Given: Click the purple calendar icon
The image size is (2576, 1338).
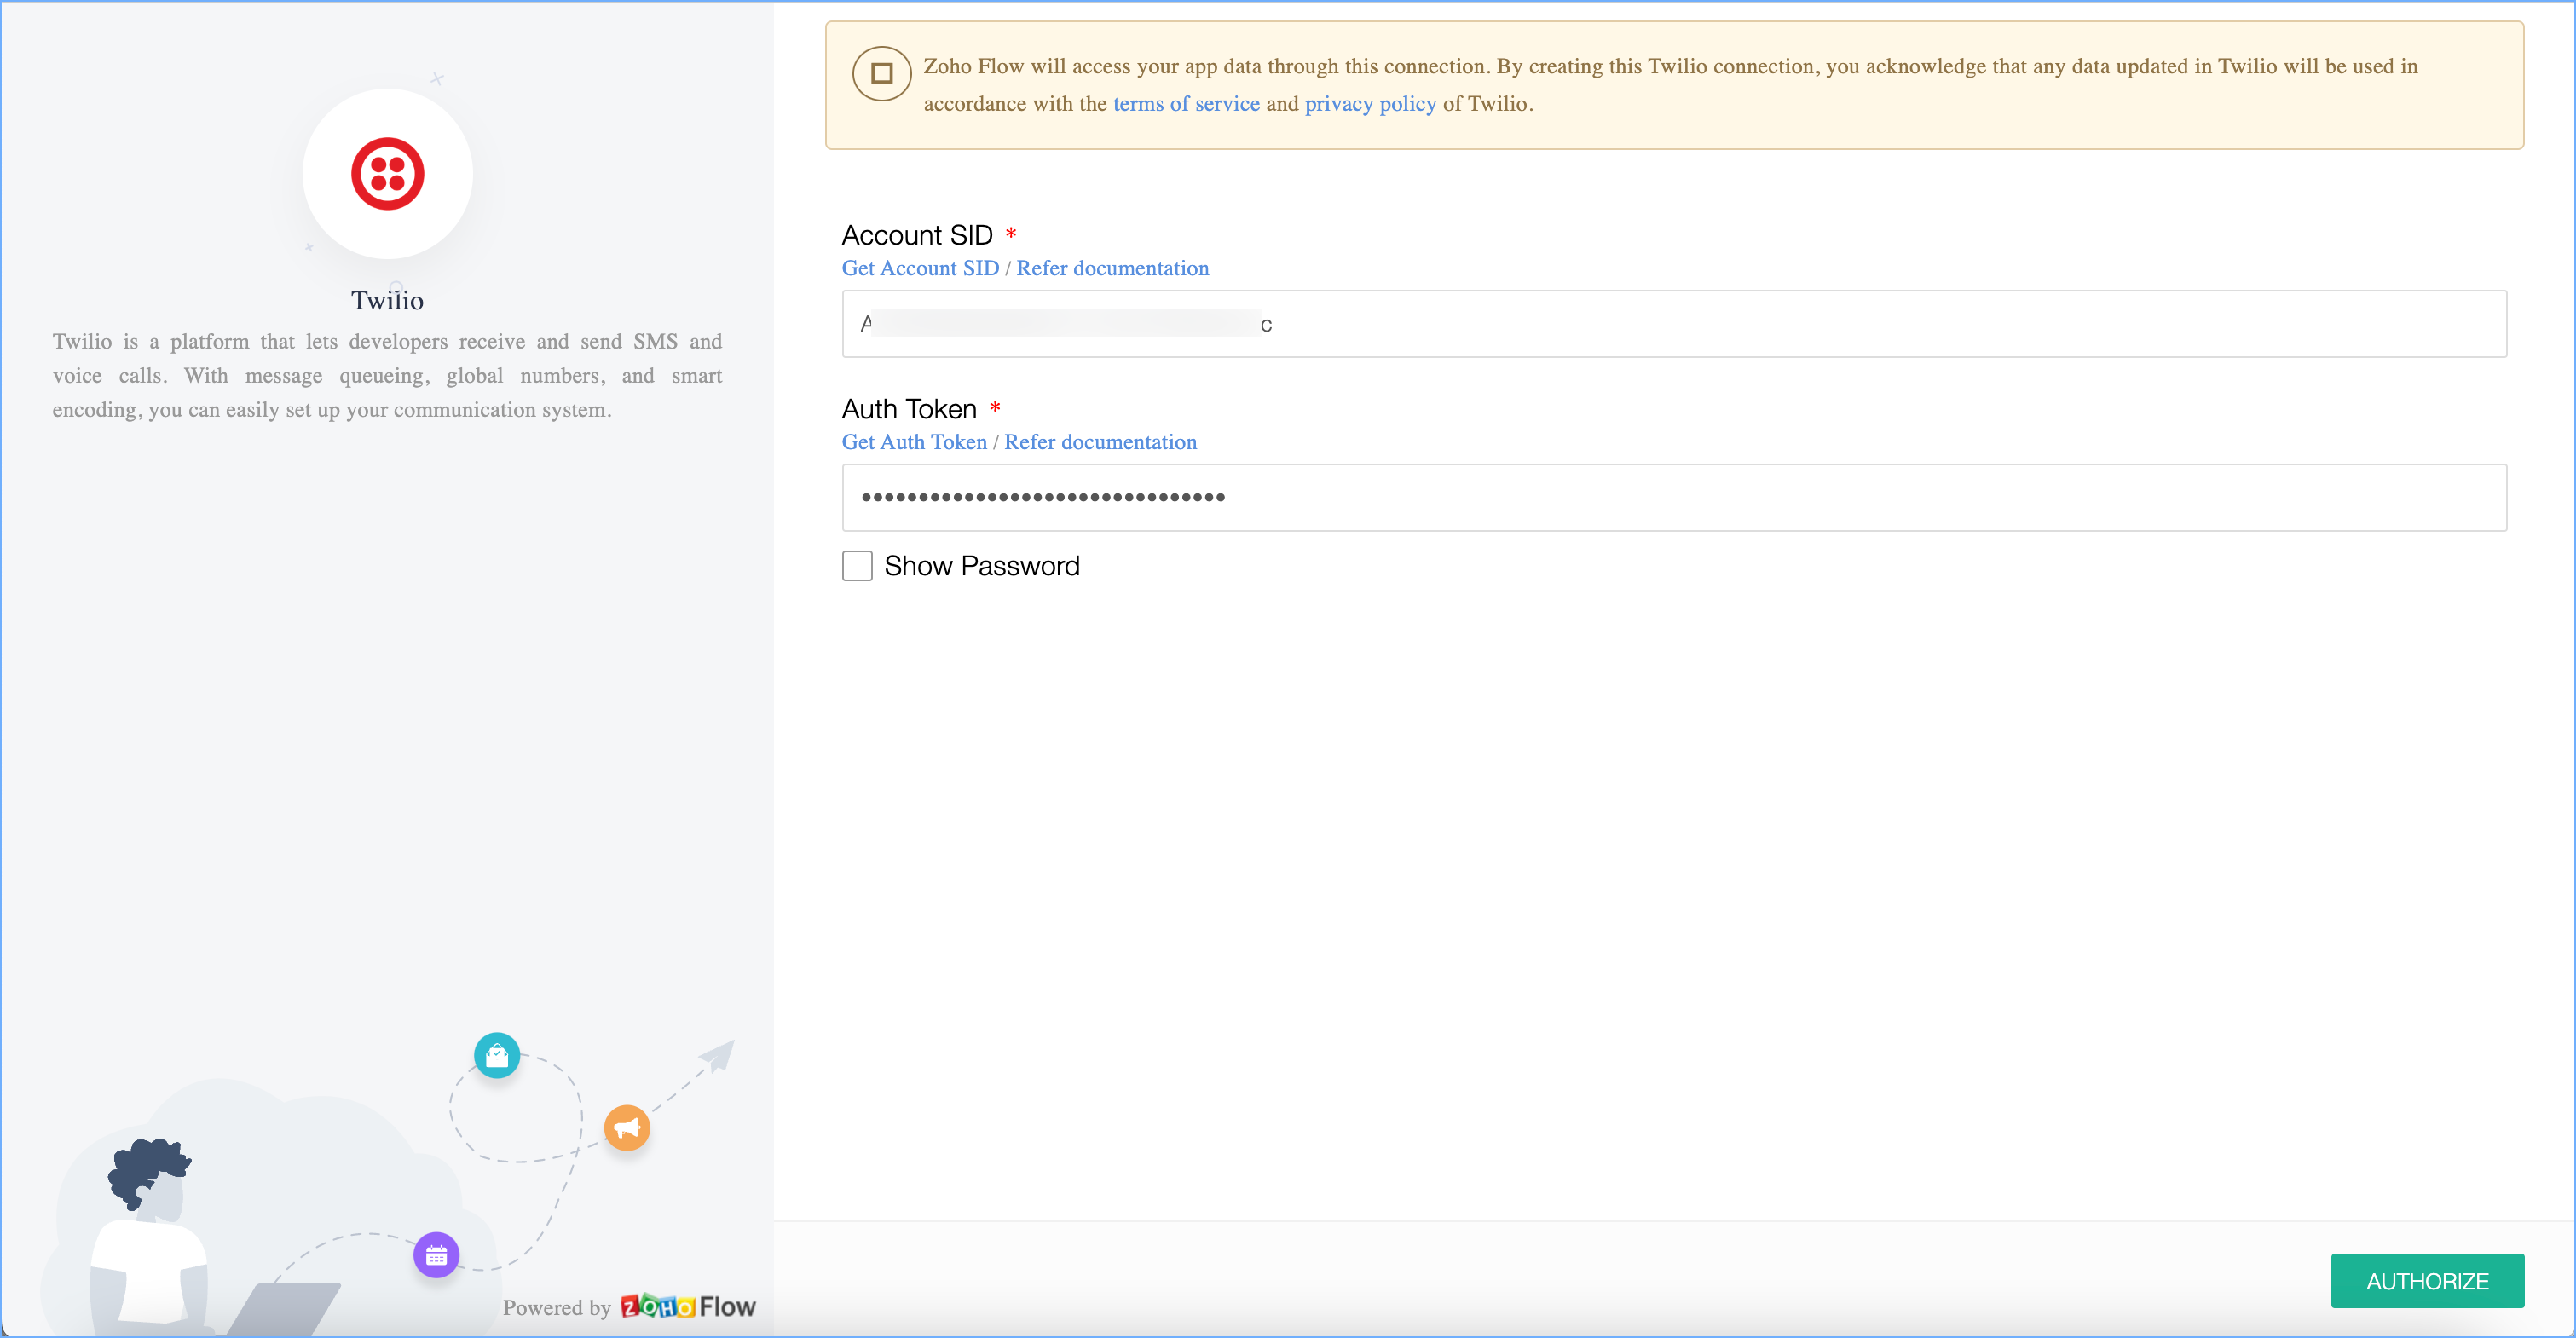Looking at the screenshot, I should click(x=436, y=1255).
